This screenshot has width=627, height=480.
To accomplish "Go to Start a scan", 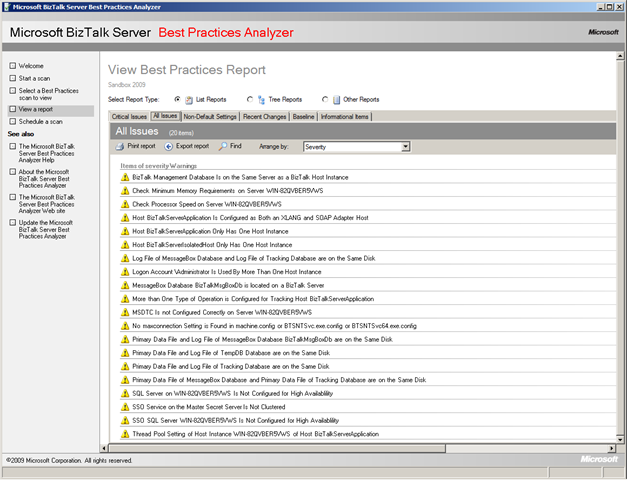I will [34, 78].
